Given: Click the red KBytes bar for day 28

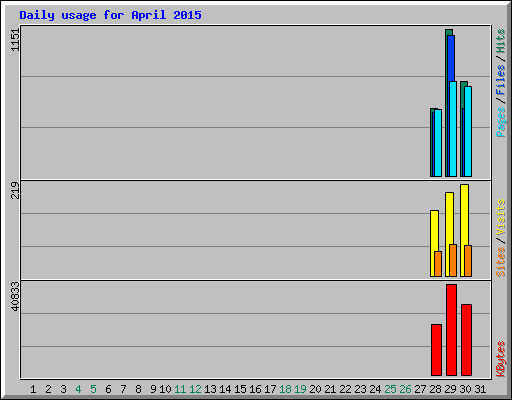Looking at the screenshot, I should pyautogui.click(x=436, y=350).
